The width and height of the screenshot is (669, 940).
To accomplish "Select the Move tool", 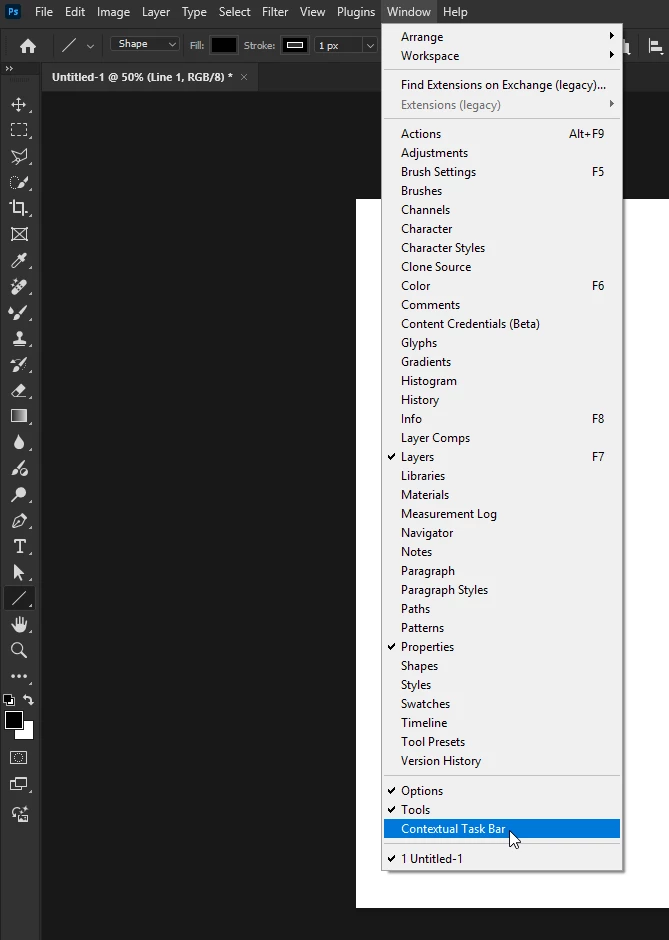I will coord(19,104).
